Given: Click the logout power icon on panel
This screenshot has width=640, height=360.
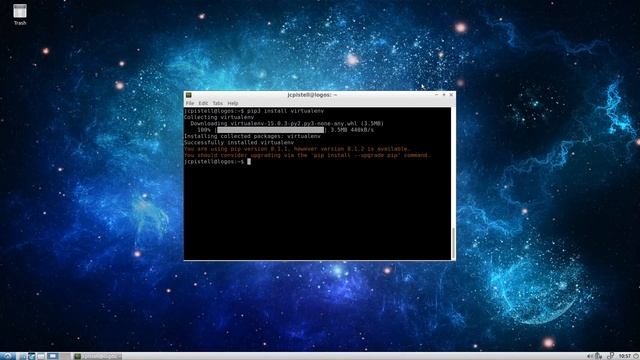Looking at the screenshot, I should coord(636,356).
